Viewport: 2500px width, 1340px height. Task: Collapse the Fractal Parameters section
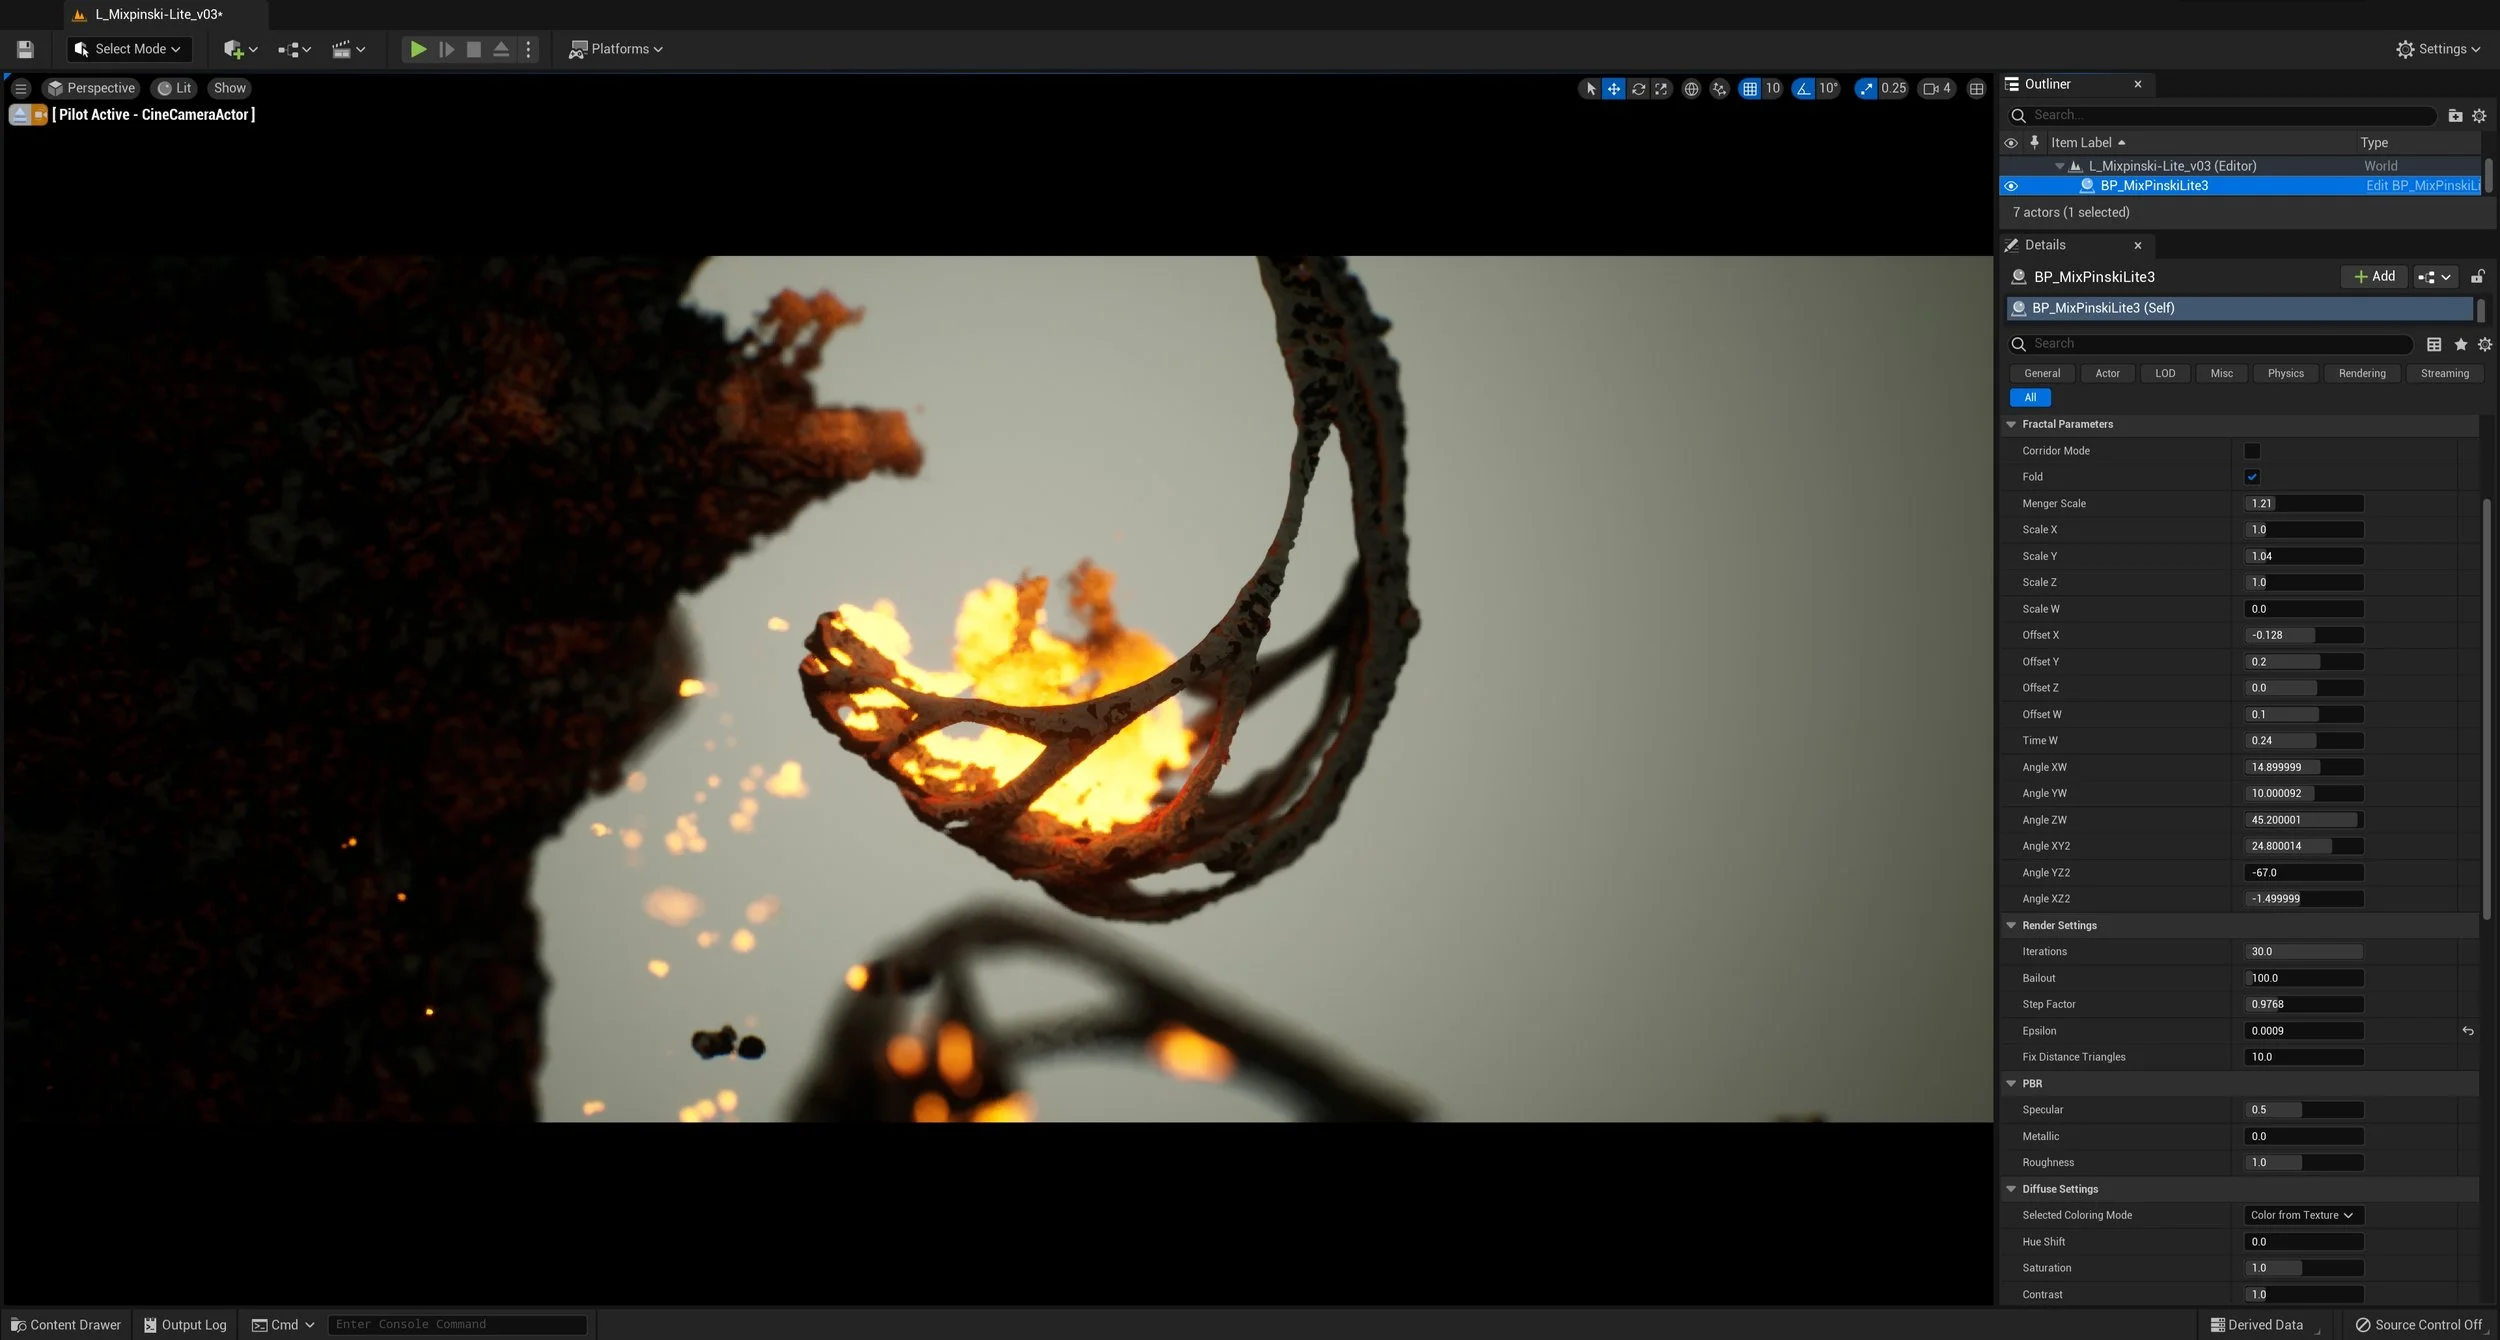[2011, 425]
